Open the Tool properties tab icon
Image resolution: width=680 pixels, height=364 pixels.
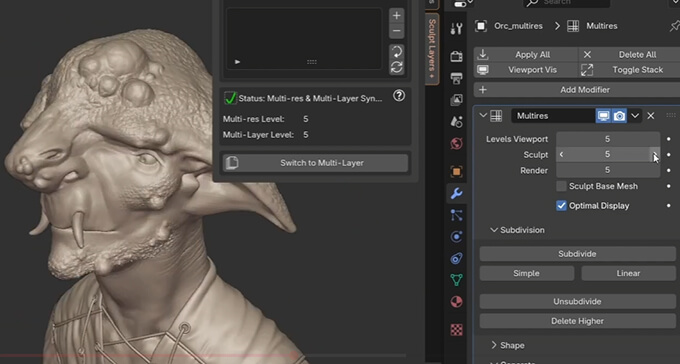pos(456,29)
